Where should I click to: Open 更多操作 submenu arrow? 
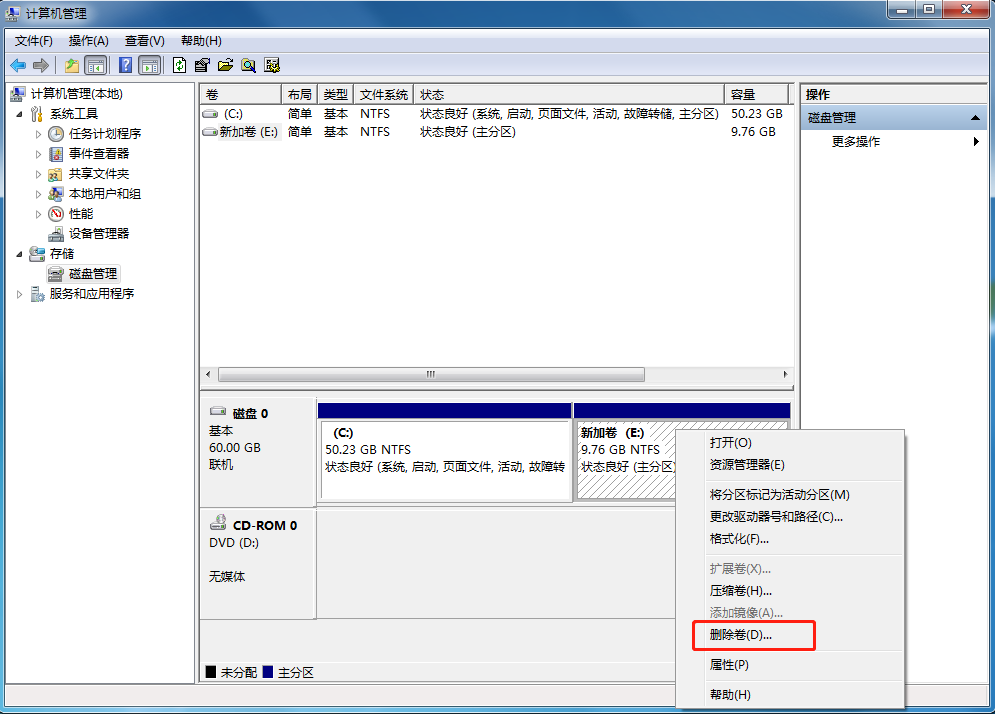(976, 142)
